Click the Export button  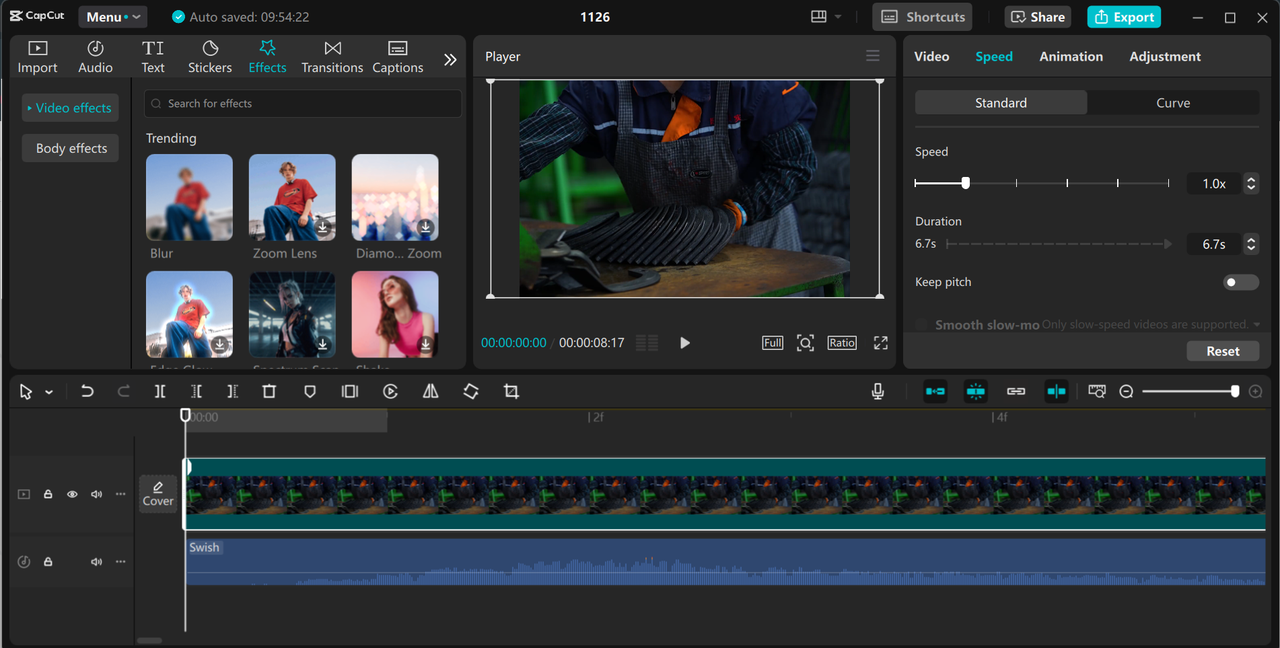coord(1124,17)
